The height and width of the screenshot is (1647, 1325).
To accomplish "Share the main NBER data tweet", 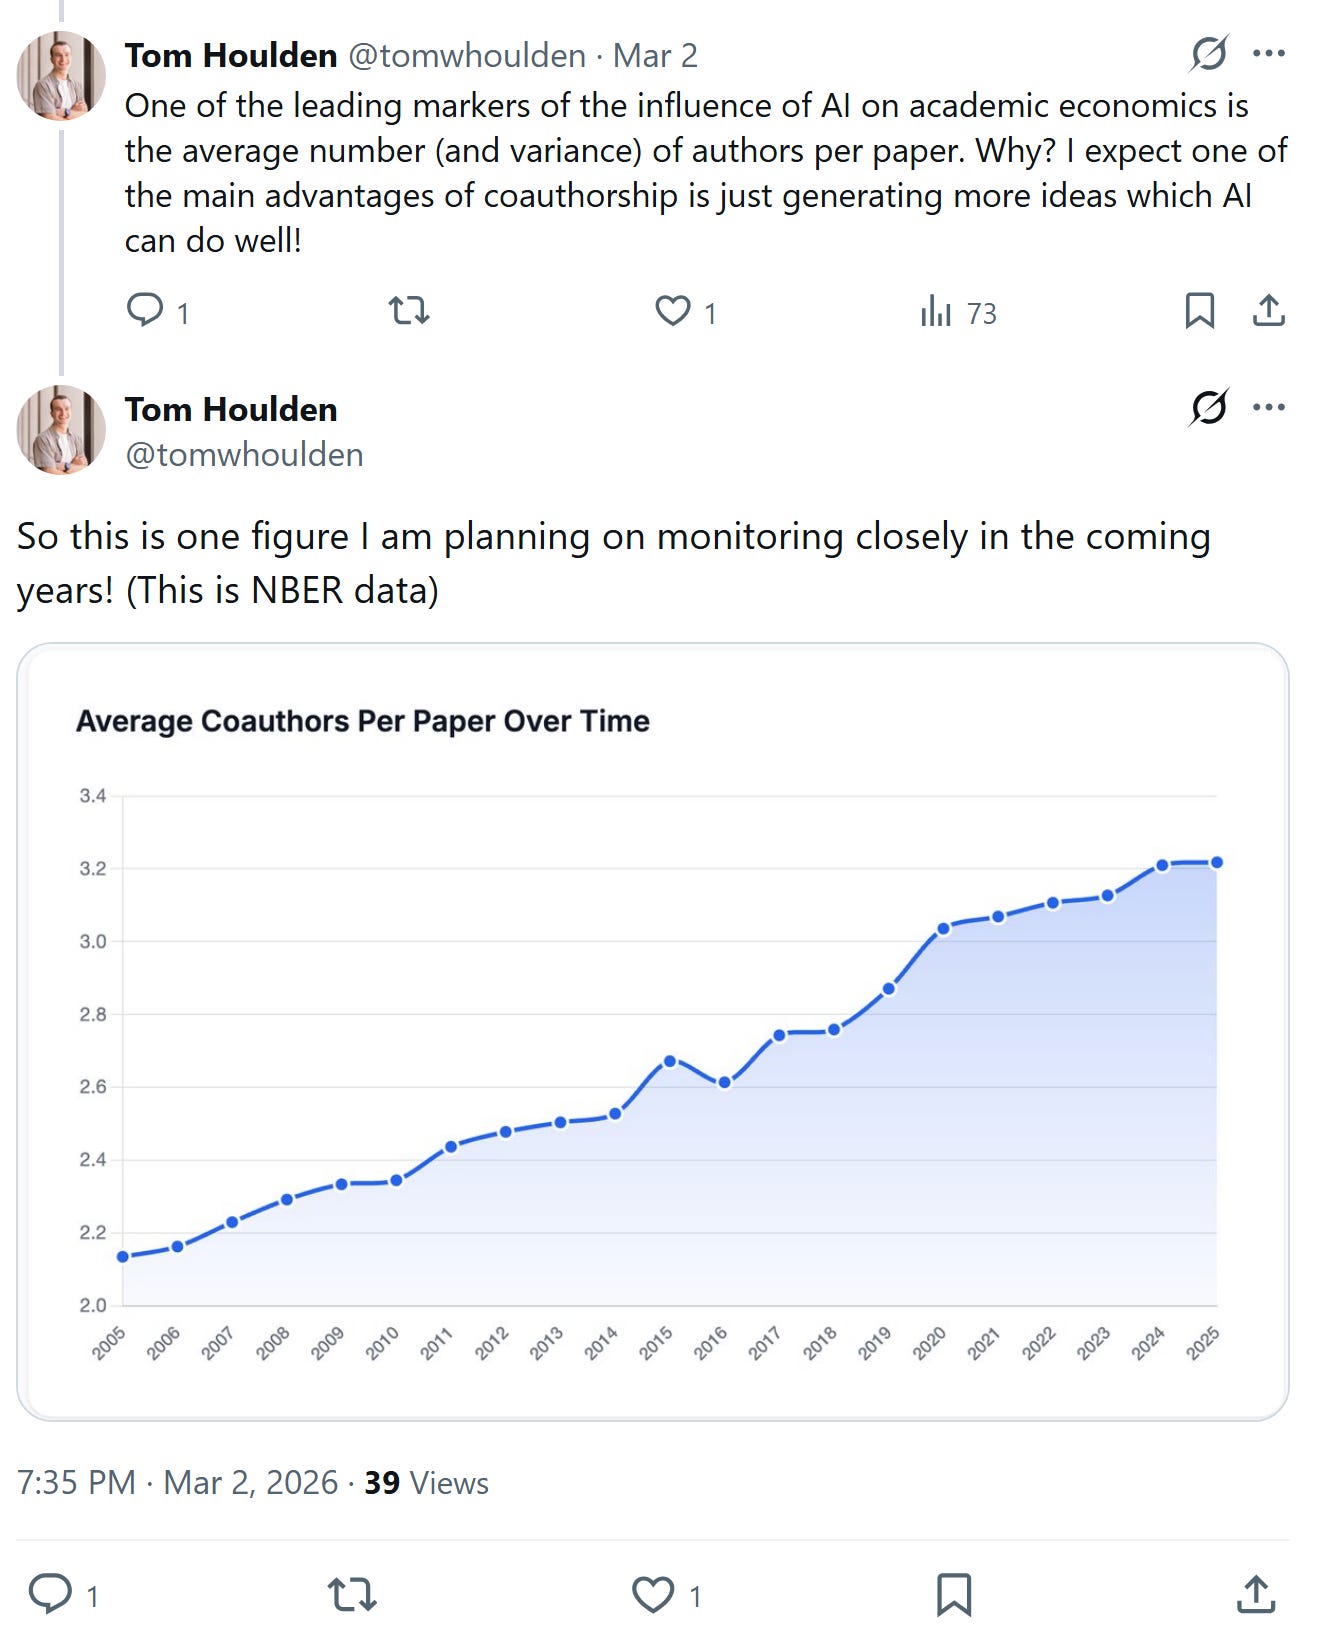I will (x=1255, y=1594).
